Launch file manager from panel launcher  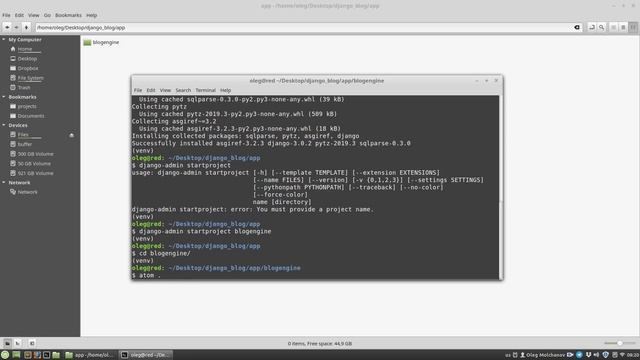56,355
